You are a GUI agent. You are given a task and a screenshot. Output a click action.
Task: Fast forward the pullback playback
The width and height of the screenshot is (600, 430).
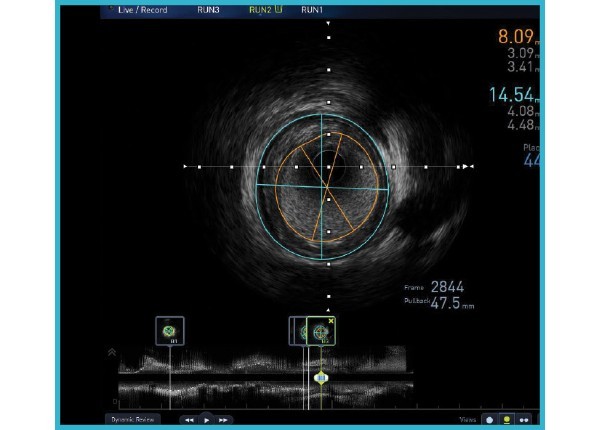pyautogui.click(x=223, y=420)
